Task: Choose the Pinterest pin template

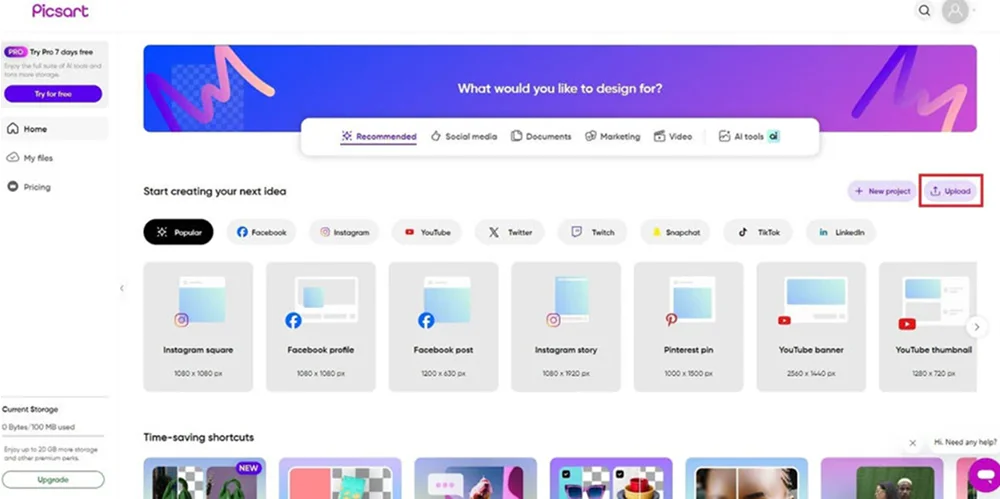Action: 689,326
